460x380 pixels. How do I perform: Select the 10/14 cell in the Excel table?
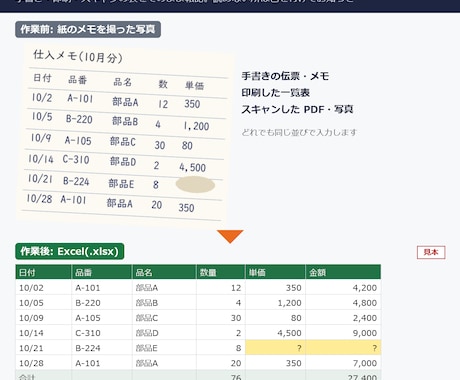tap(43, 333)
